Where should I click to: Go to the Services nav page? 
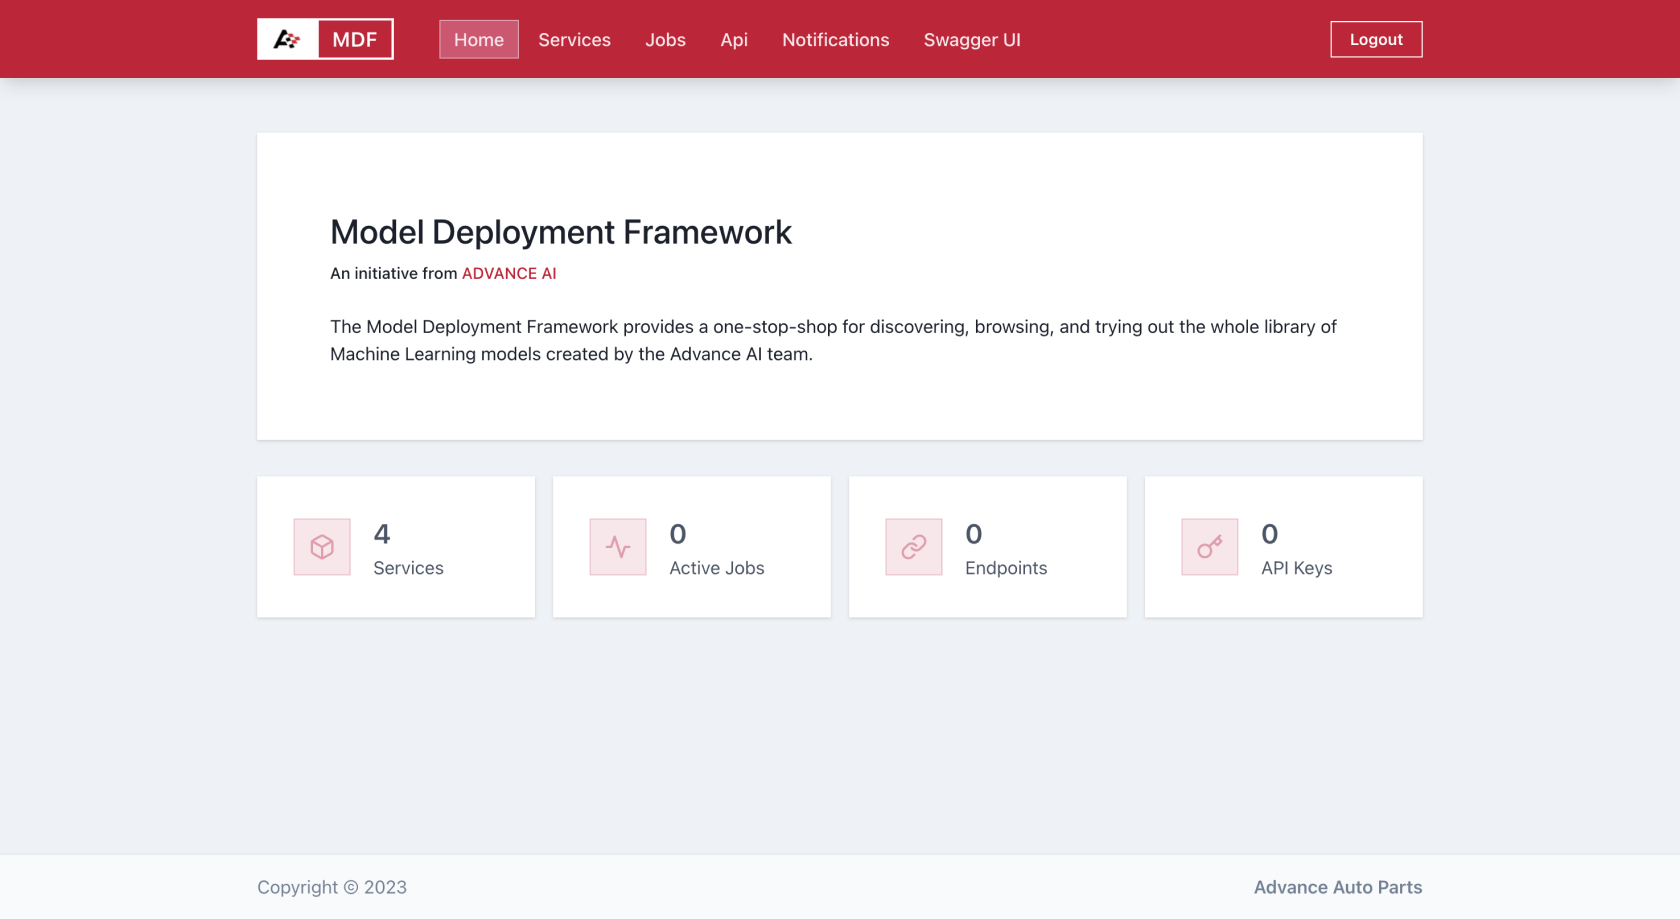tap(574, 39)
